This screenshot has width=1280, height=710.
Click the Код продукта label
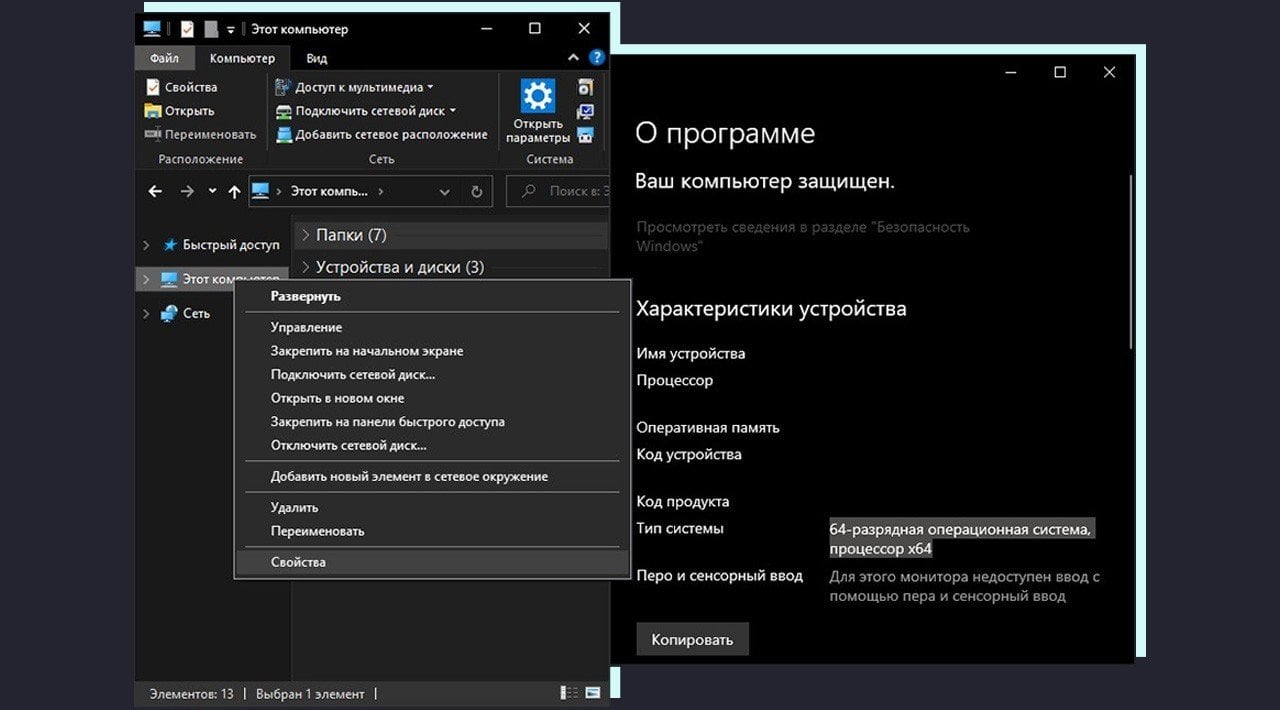tap(683, 502)
